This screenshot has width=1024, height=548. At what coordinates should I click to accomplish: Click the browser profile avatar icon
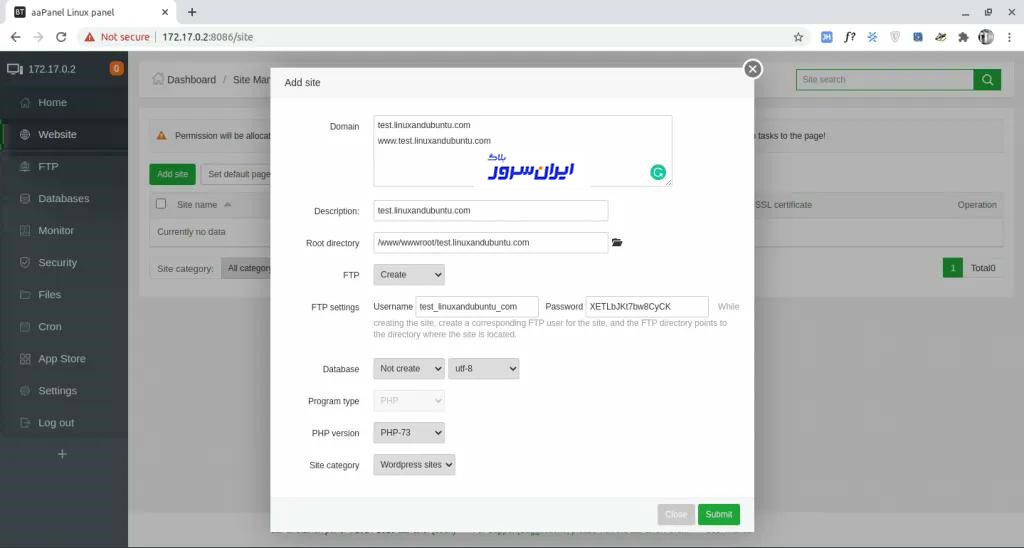pyautogui.click(x=985, y=37)
